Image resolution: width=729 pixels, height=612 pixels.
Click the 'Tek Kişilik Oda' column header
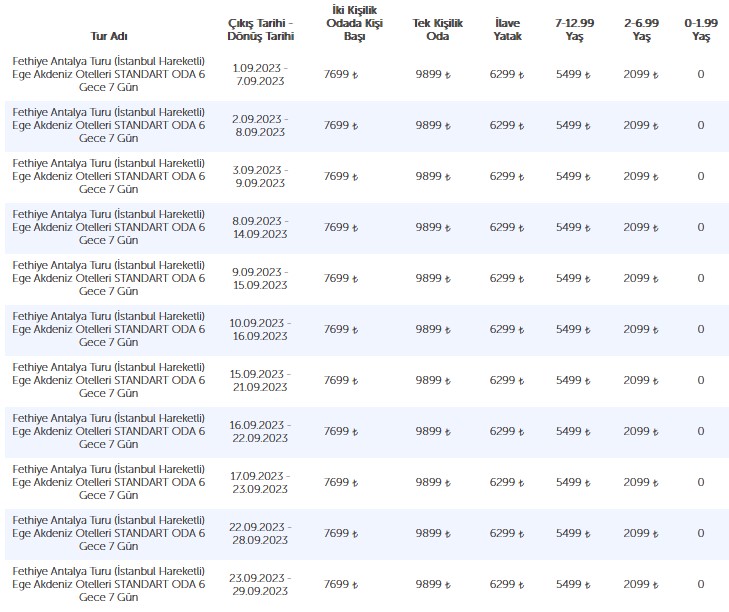click(x=433, y=29)
